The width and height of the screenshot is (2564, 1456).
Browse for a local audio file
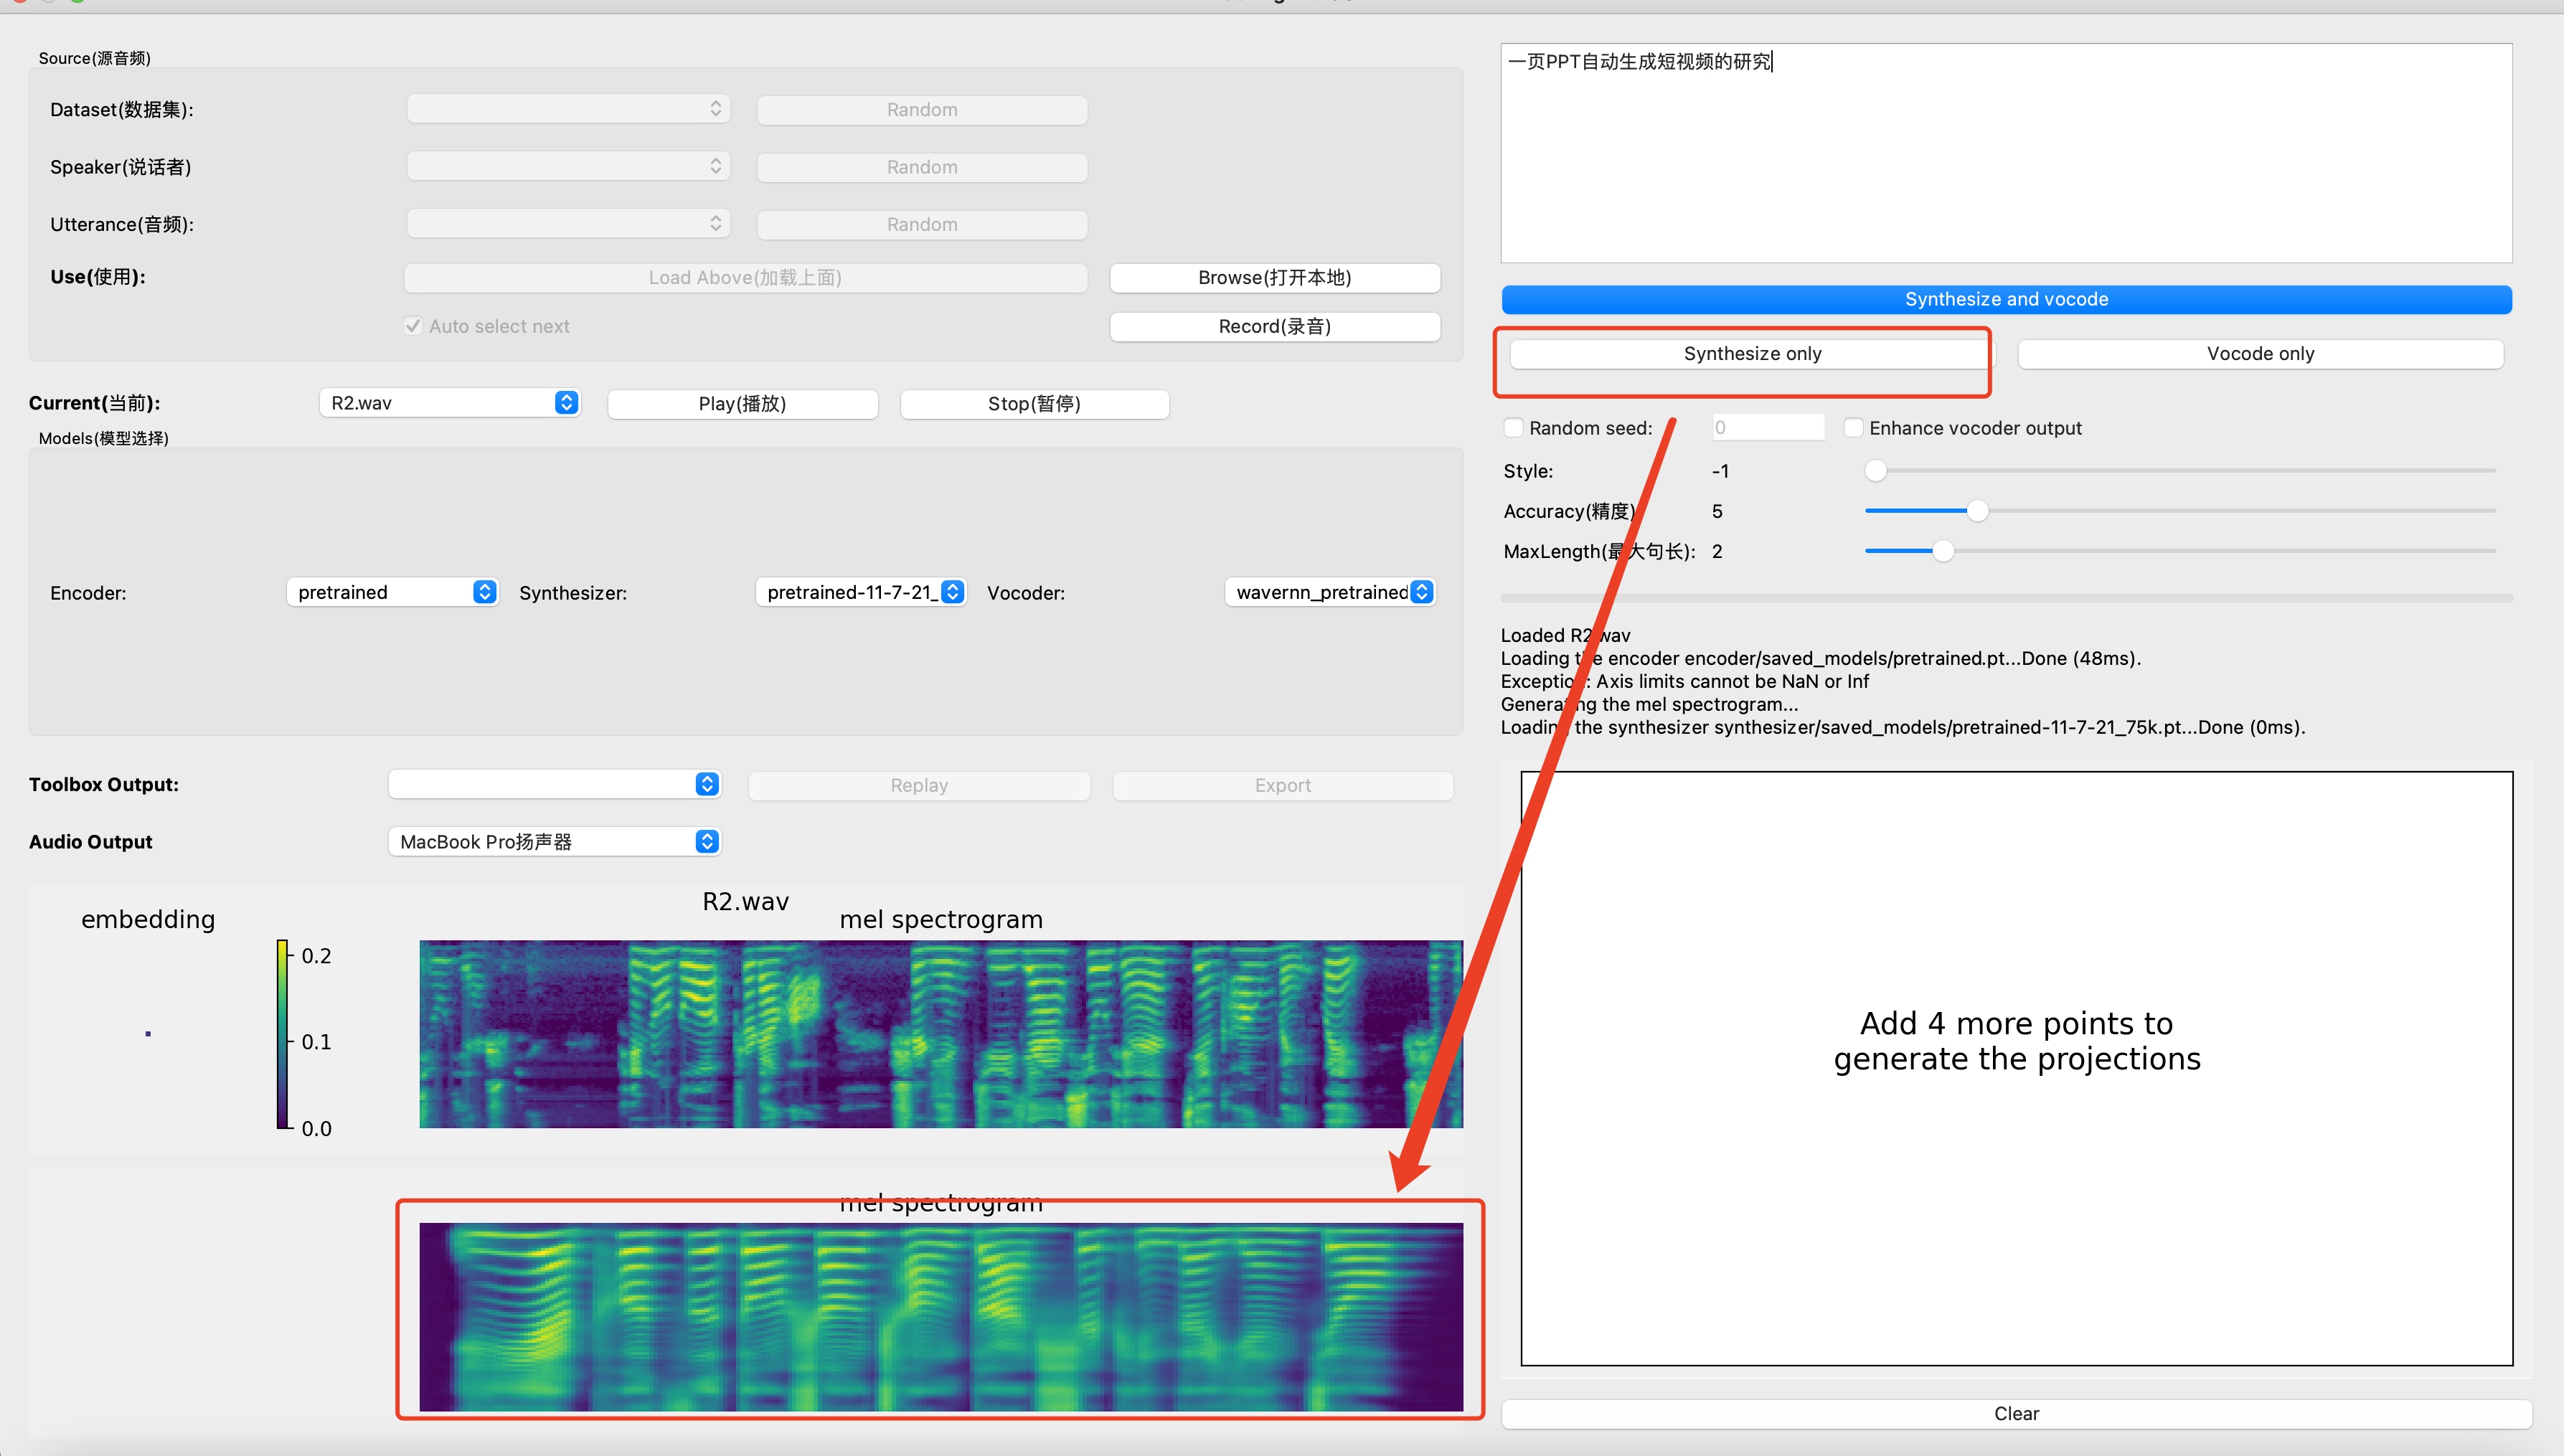coord(1274,278)
